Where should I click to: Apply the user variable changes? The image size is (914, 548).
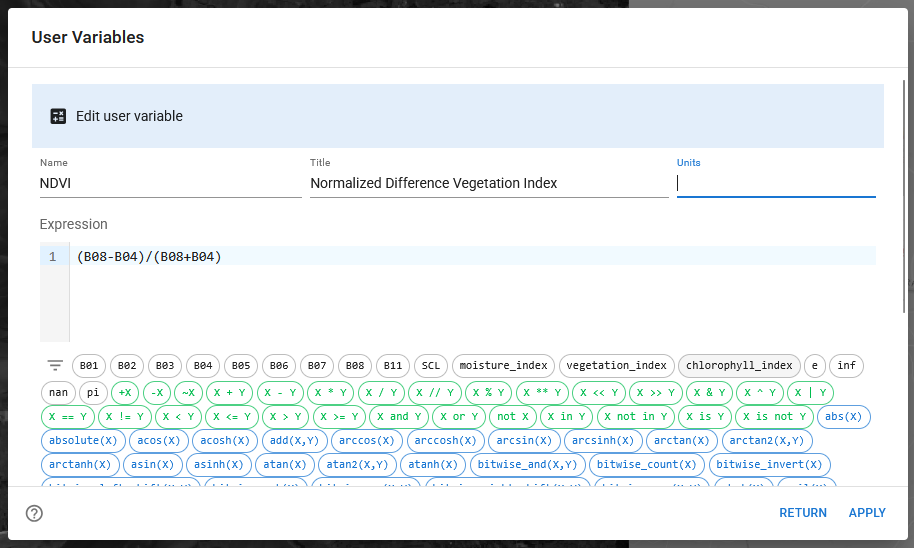point(867,513)
